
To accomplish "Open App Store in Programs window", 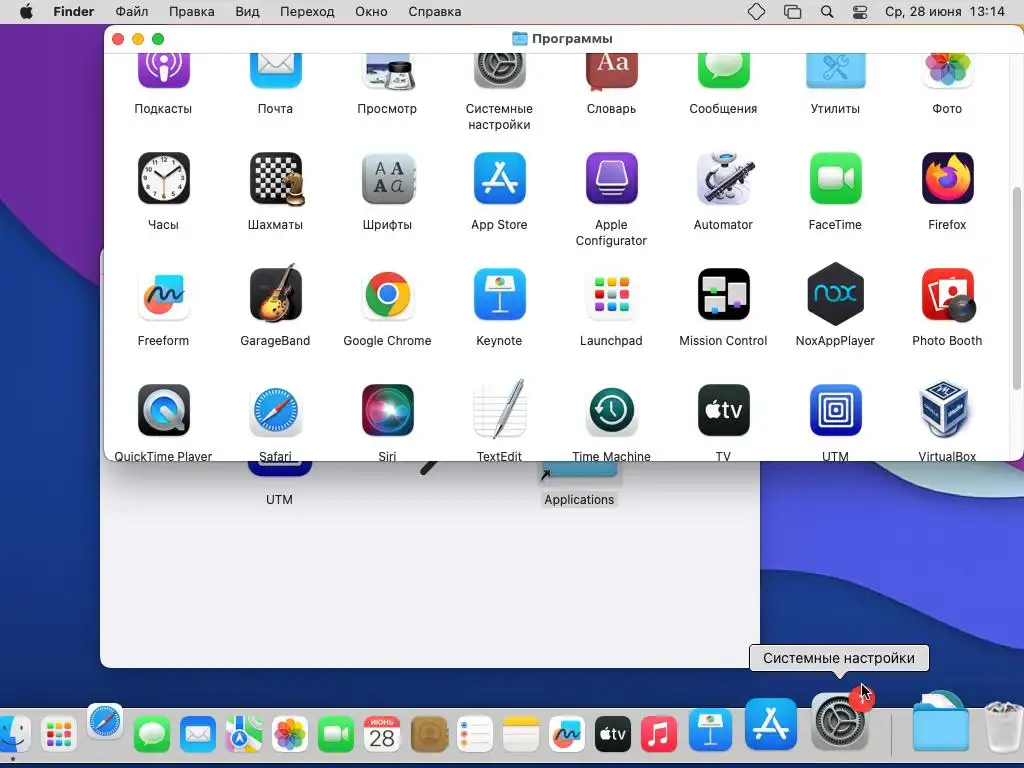I will [x=499, y=178].
